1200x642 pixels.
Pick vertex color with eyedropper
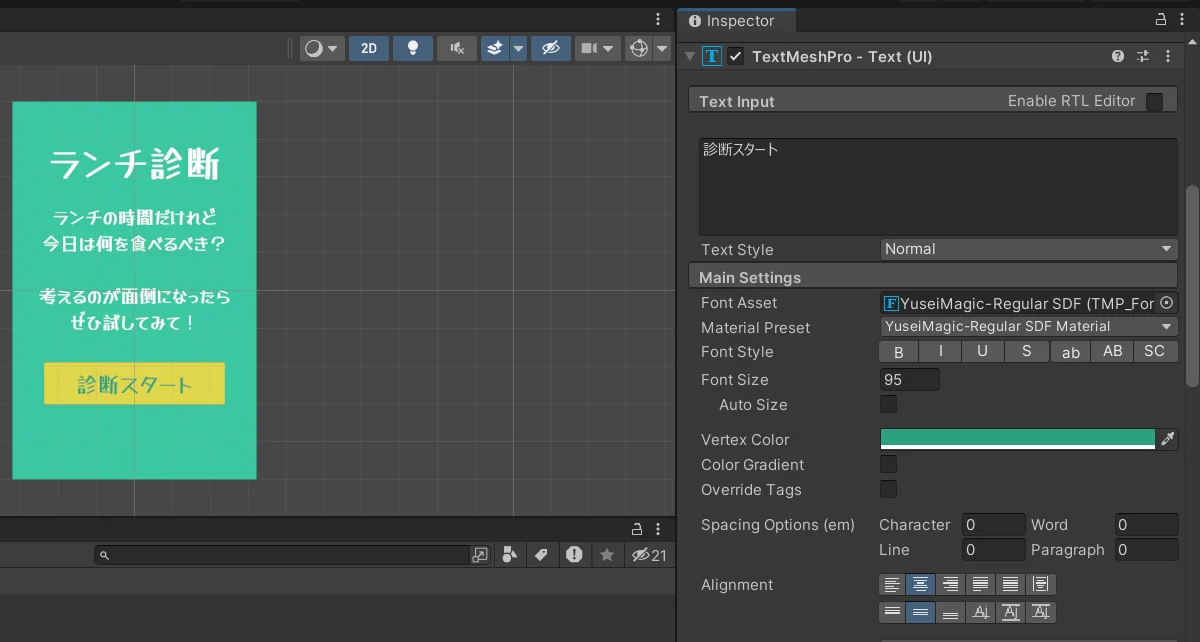point(1167,439)
